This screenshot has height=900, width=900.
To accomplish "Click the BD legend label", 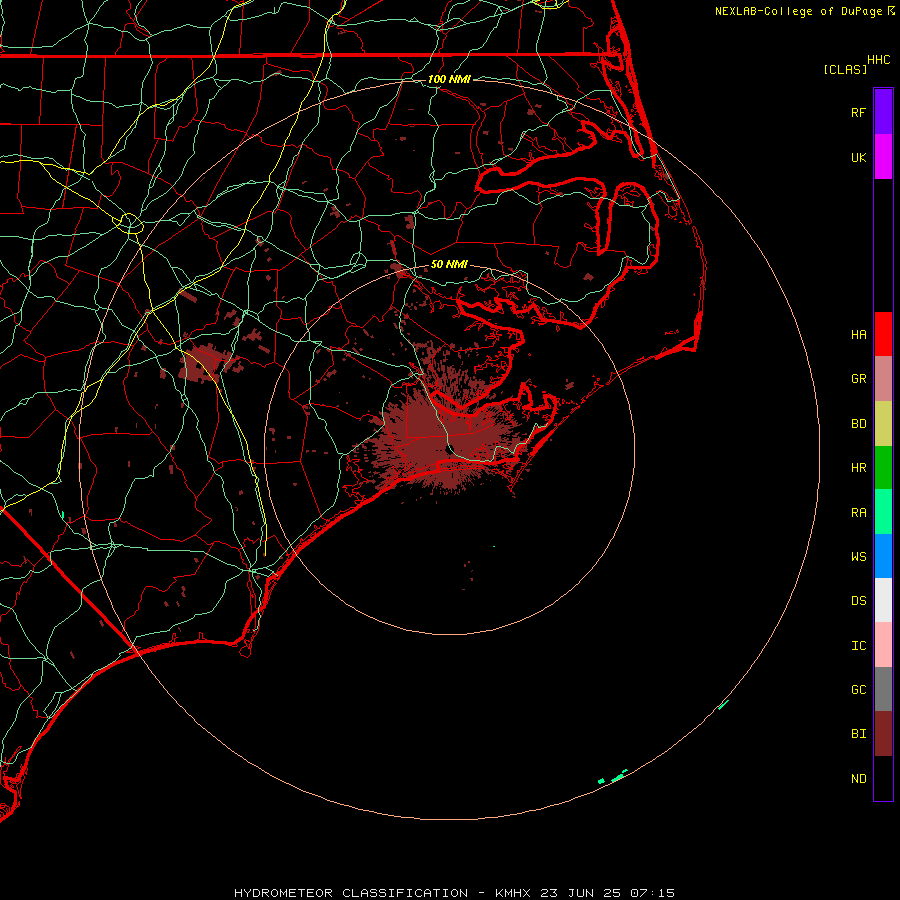I will [x=858, y=424].
